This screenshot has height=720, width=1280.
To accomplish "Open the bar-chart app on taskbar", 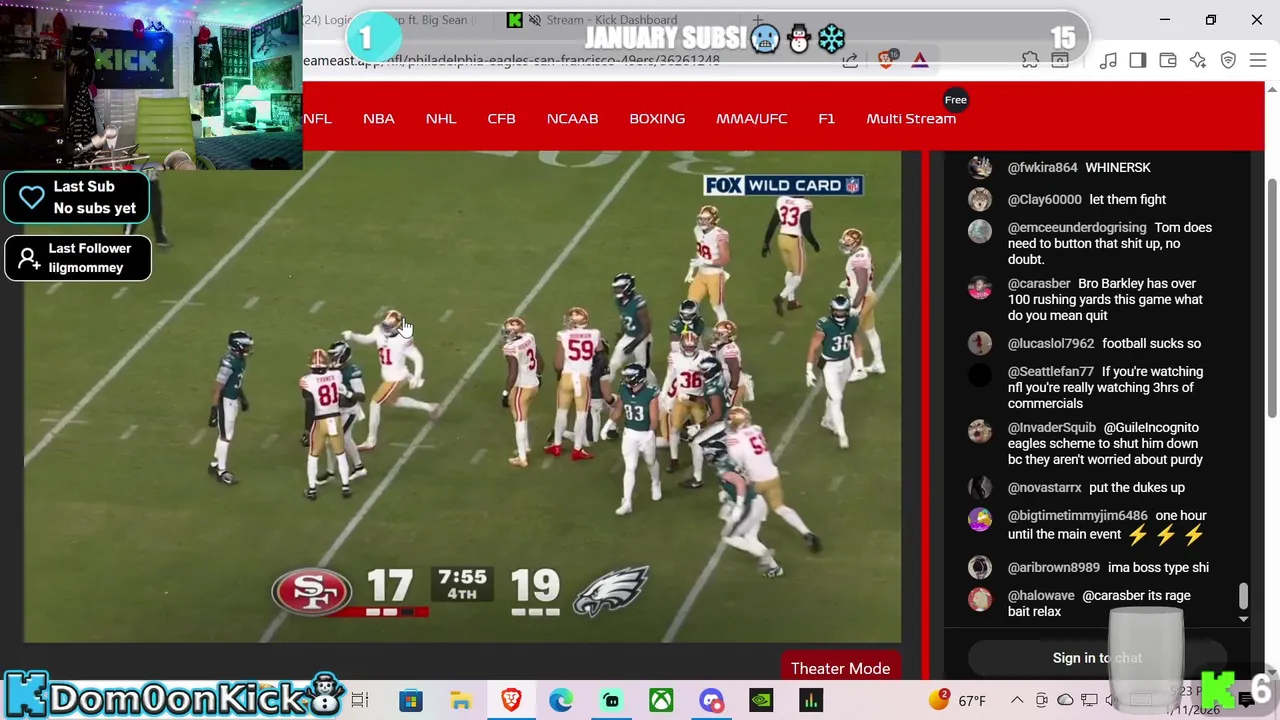I will click(x=811, y=700).
